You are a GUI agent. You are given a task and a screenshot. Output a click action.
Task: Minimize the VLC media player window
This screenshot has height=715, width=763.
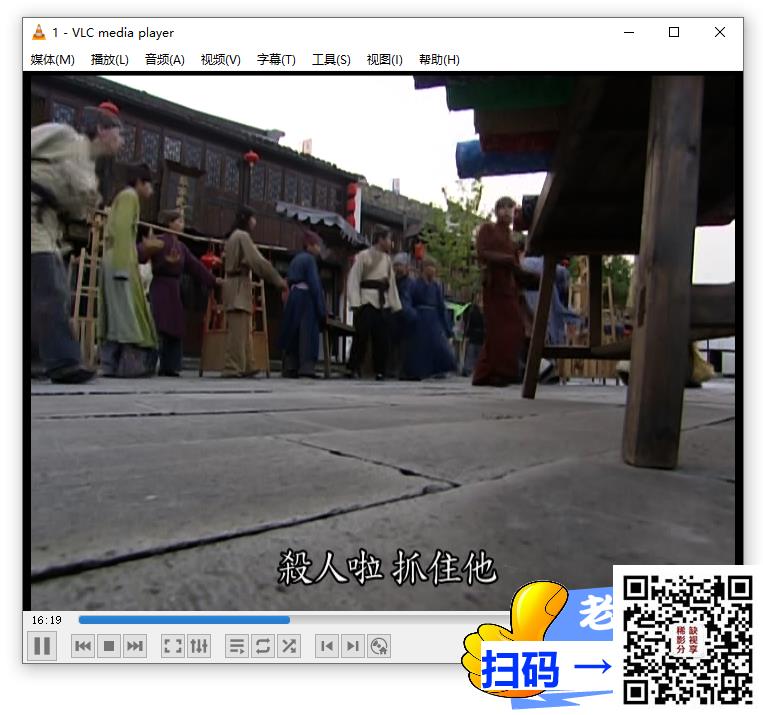(x=629, y=32)
